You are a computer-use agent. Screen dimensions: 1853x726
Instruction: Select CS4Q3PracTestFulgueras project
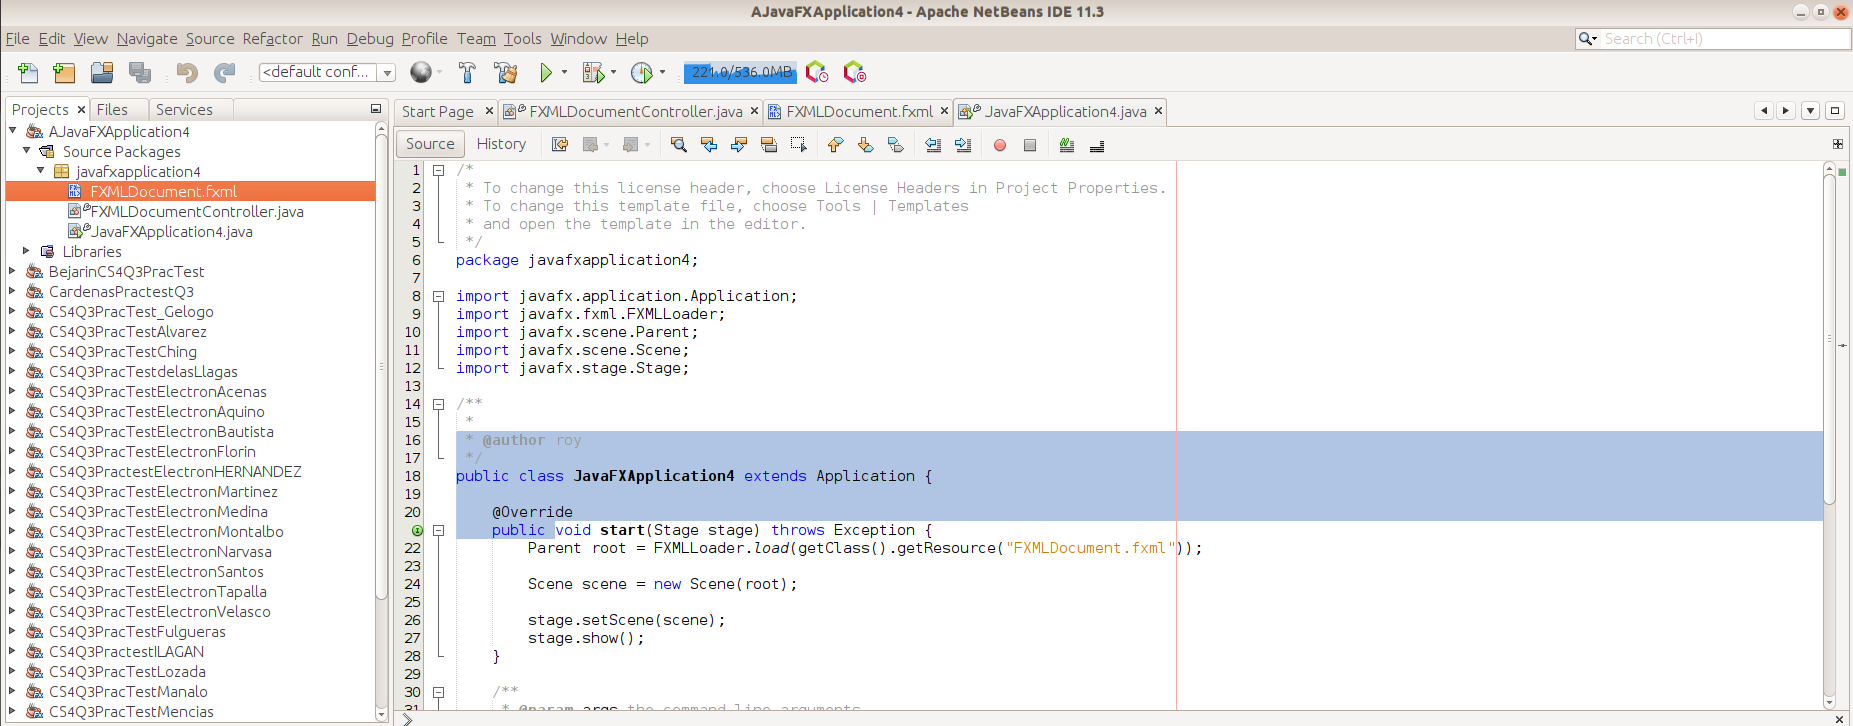coord(137,631)
